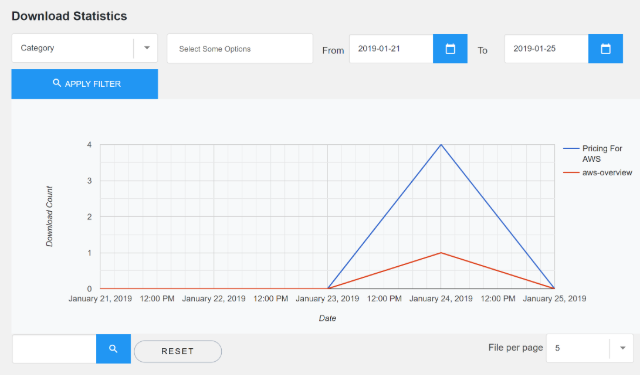Click the search text box beside Reset
The width and height of the screenshot is (640, 375).
(54, 348)
